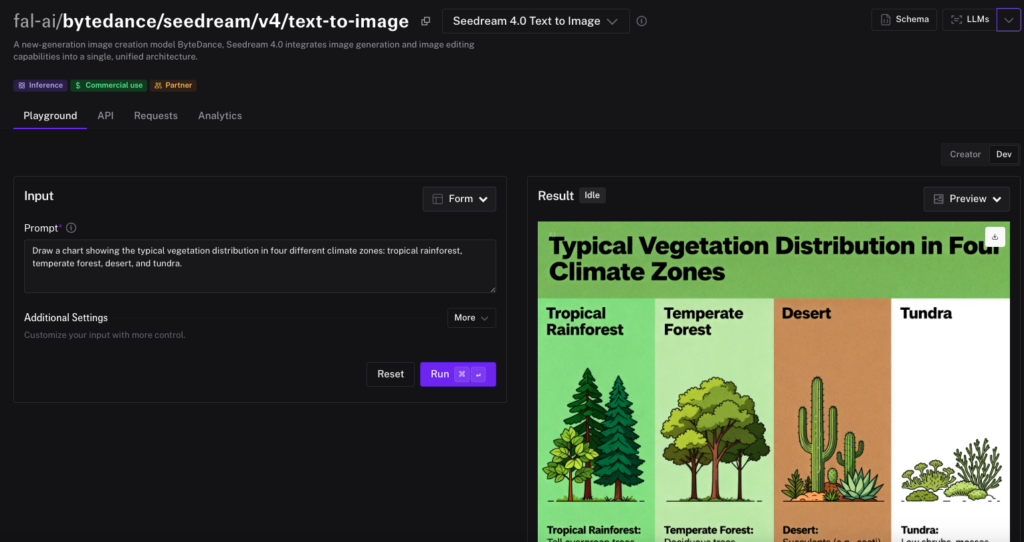Click the Inference badge

(x=40, y=86)
